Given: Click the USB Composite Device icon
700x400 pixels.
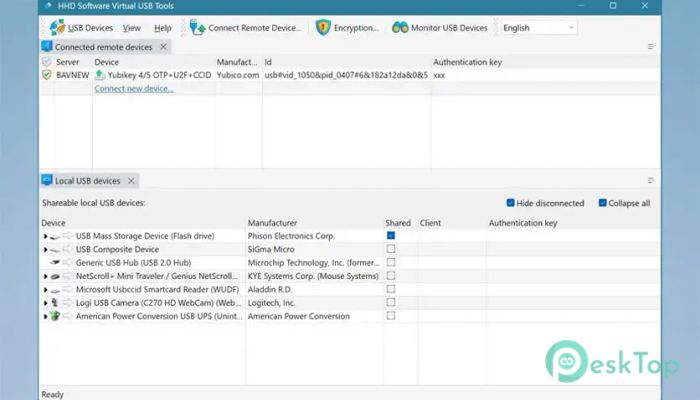Looking at the screenshot, I should pos(55,250).
